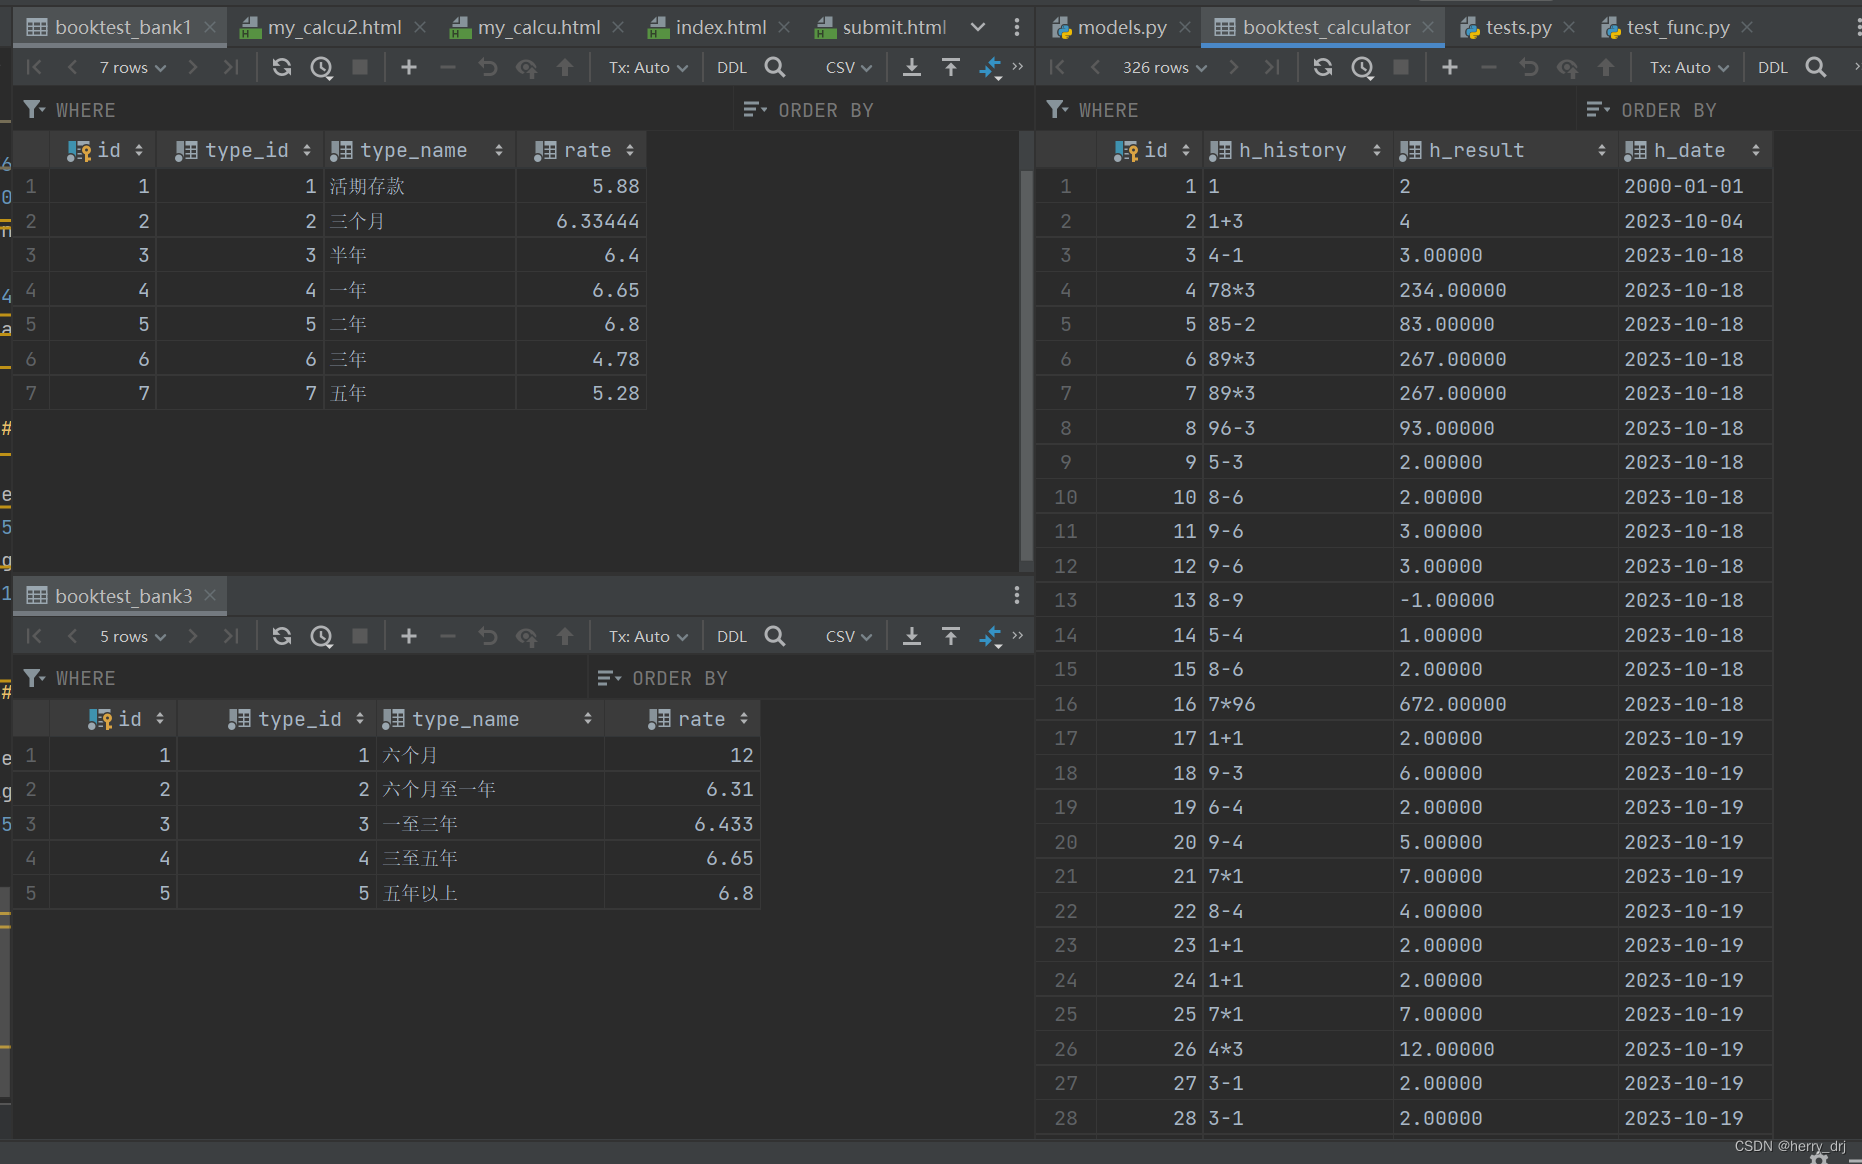Screen dimensions: 1862x1164
Task: Switch to the tests.py tab
Action: [x=1518, y=27]
